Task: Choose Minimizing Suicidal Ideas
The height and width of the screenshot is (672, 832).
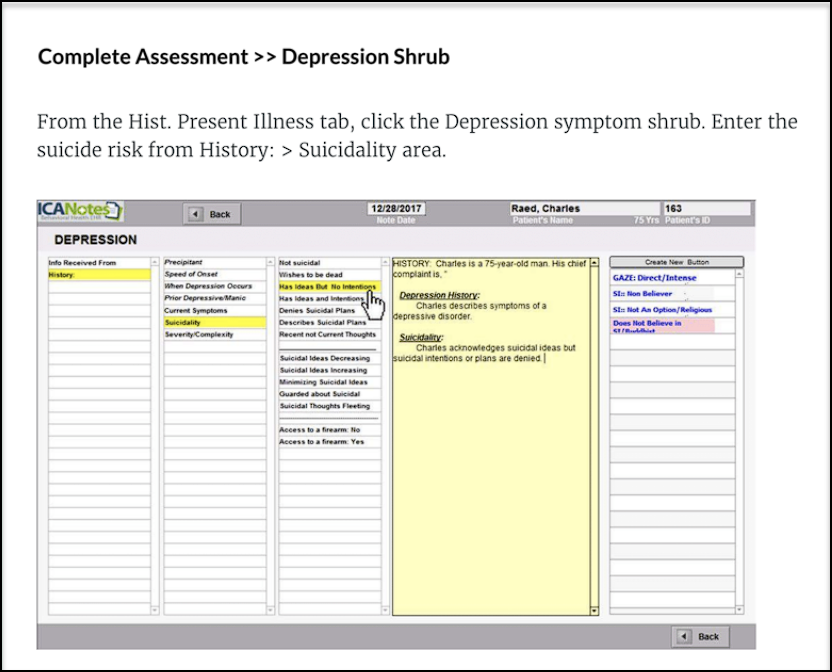Action: 330,382
